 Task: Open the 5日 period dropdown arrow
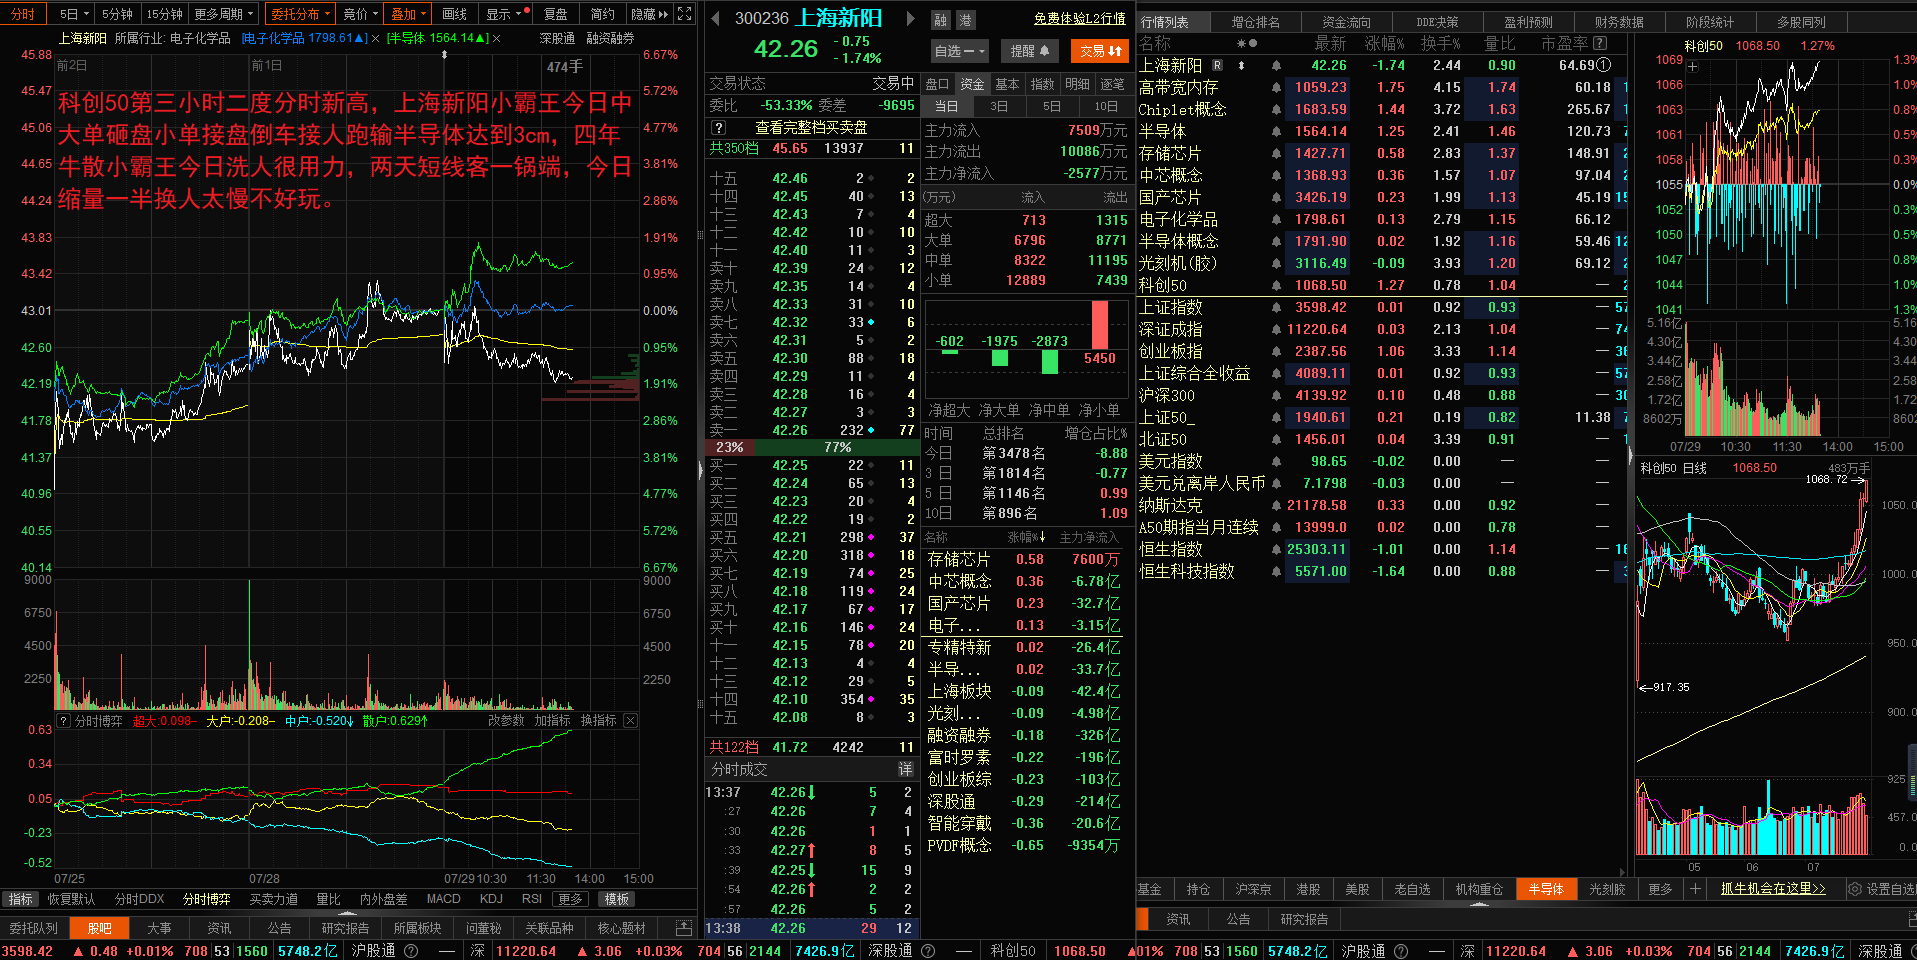pyautogui.click(x=86, y=14)
